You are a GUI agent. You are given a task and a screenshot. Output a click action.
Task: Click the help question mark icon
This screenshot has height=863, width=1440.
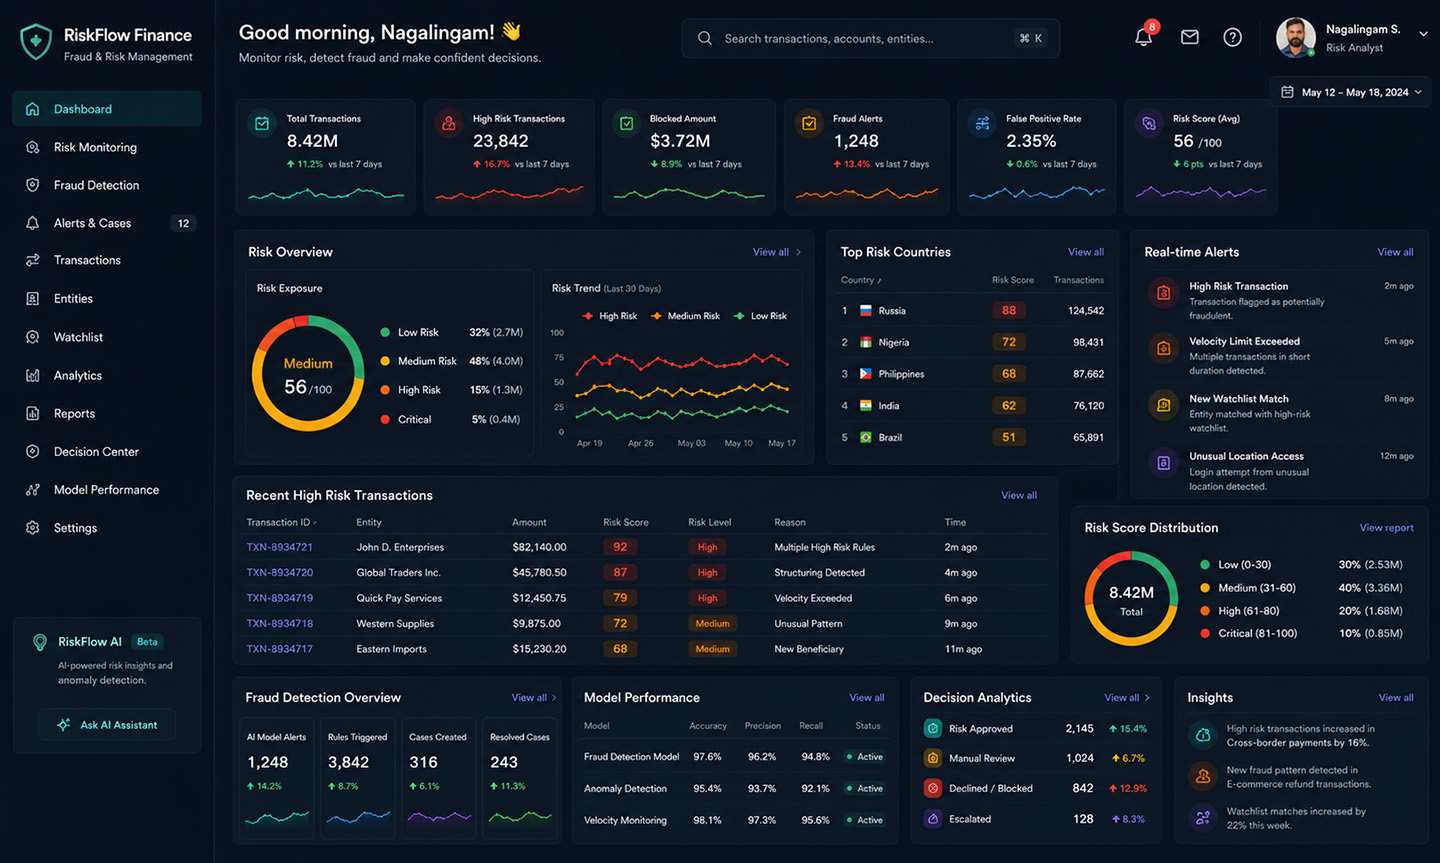tap(1233, 38)
